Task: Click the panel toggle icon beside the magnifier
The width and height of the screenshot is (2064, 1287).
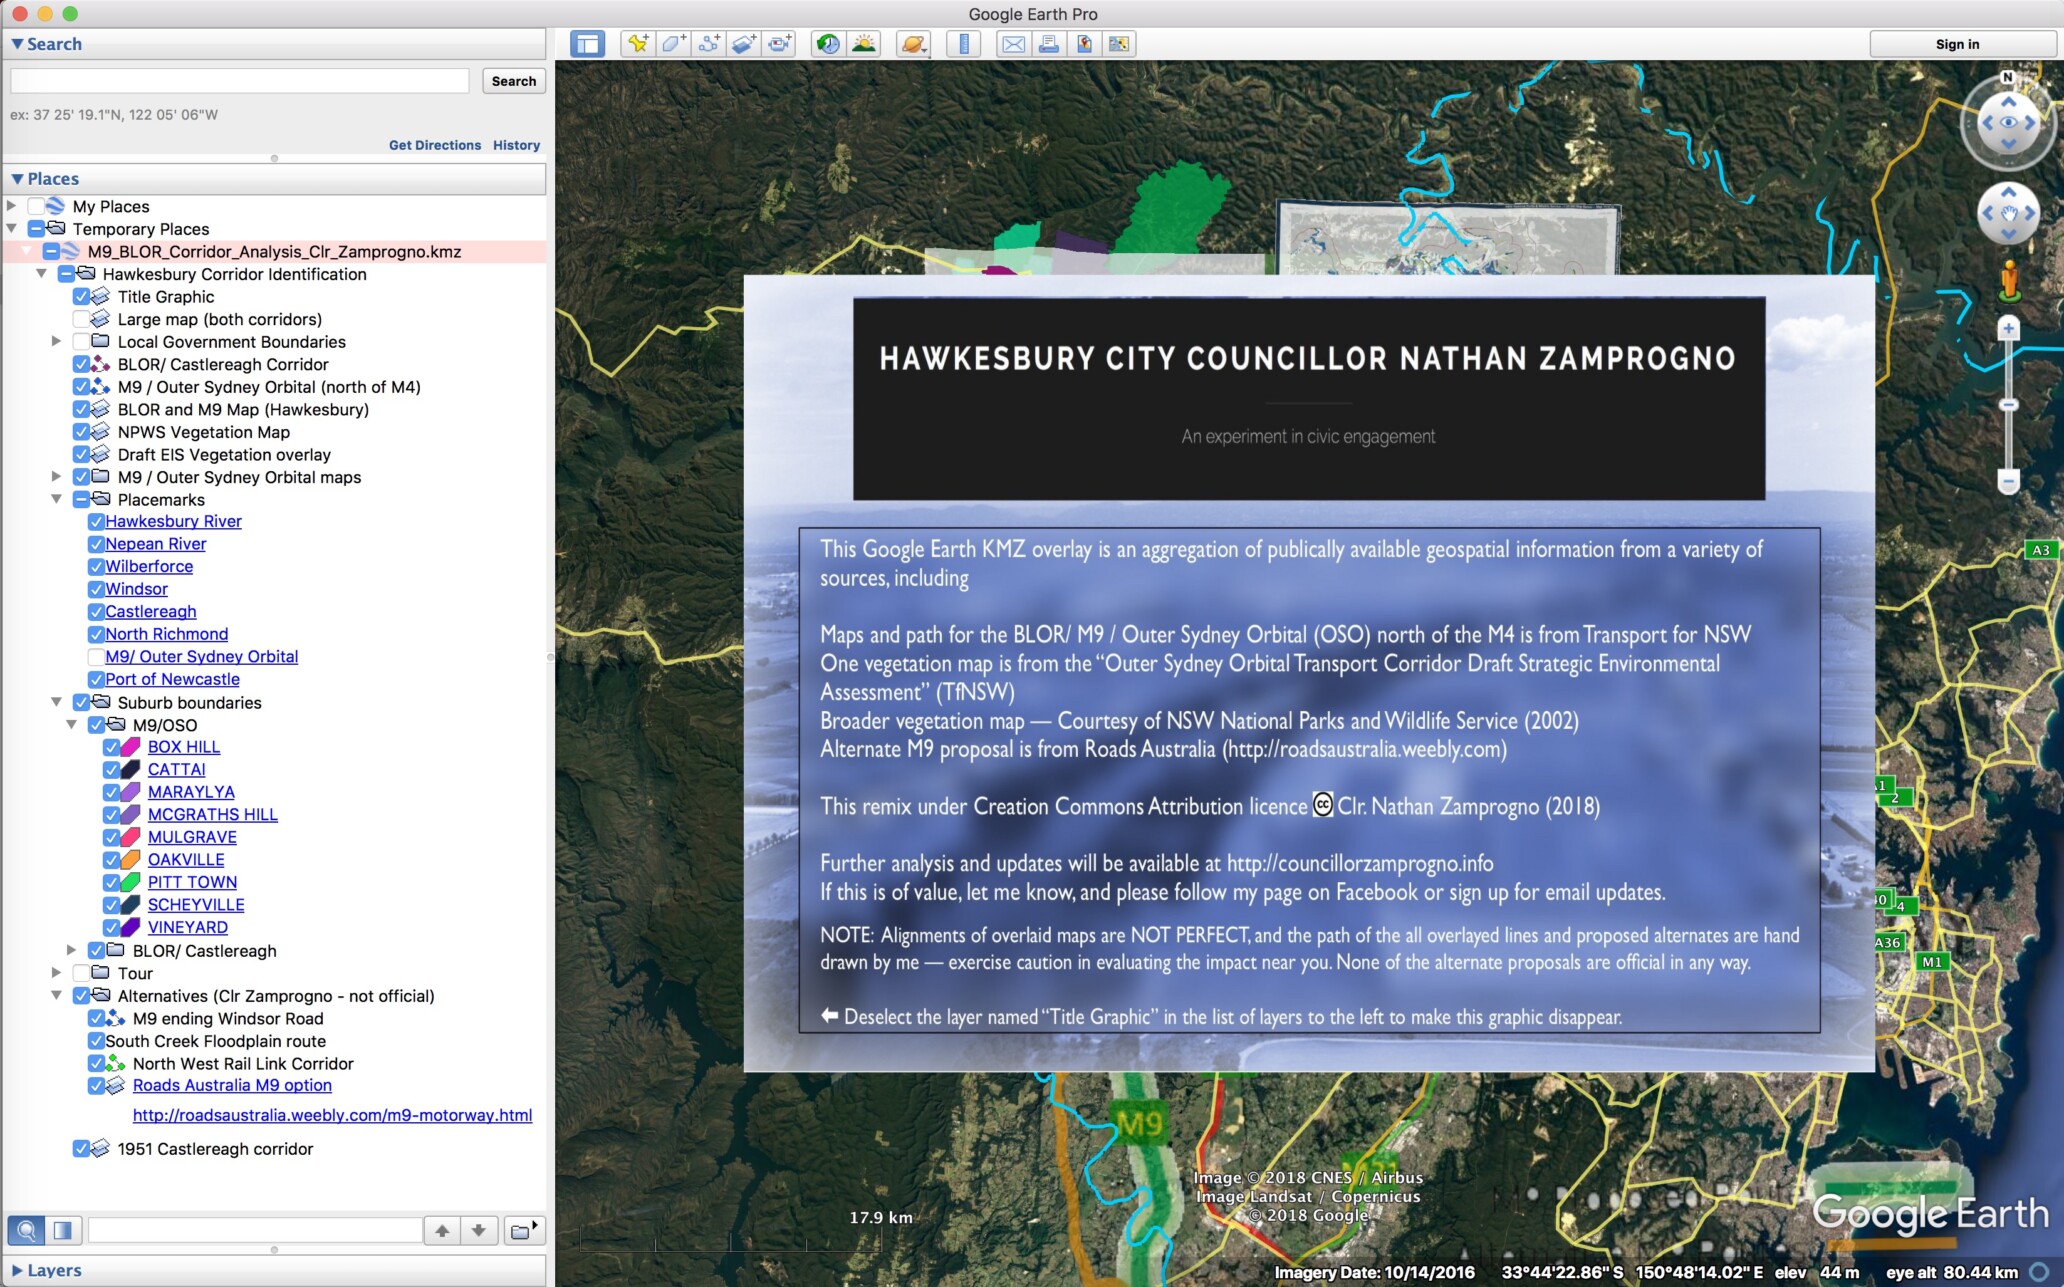Action: [x=63, y=1230]
